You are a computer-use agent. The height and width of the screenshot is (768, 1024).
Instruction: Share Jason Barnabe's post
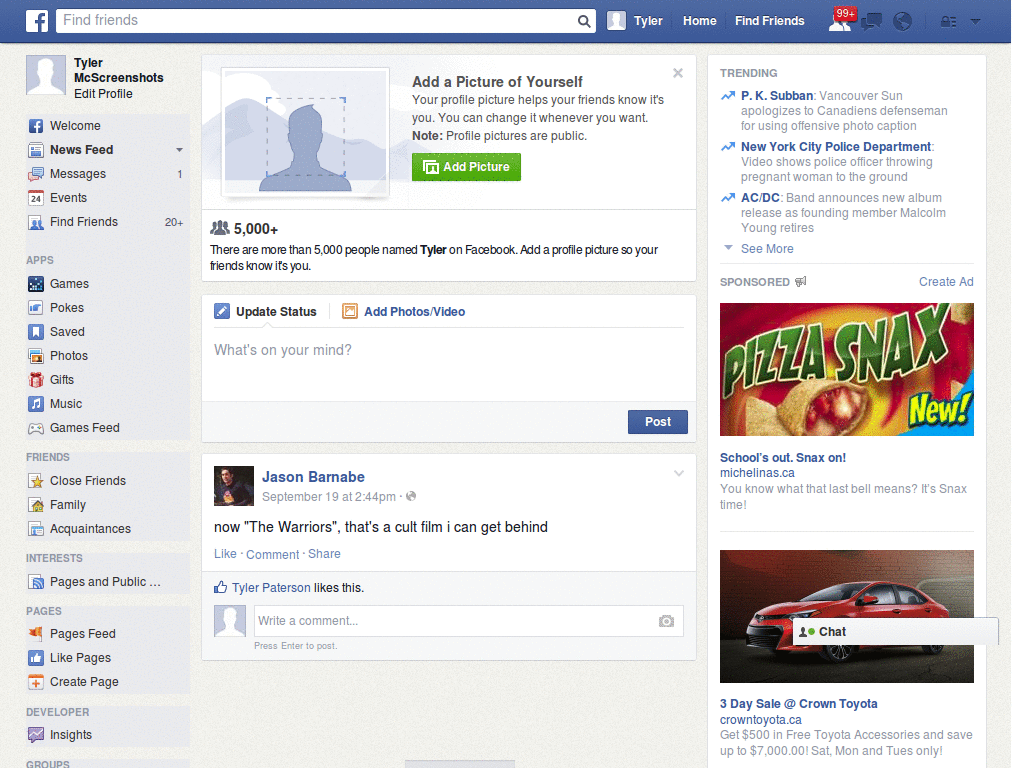pos(324,554)
